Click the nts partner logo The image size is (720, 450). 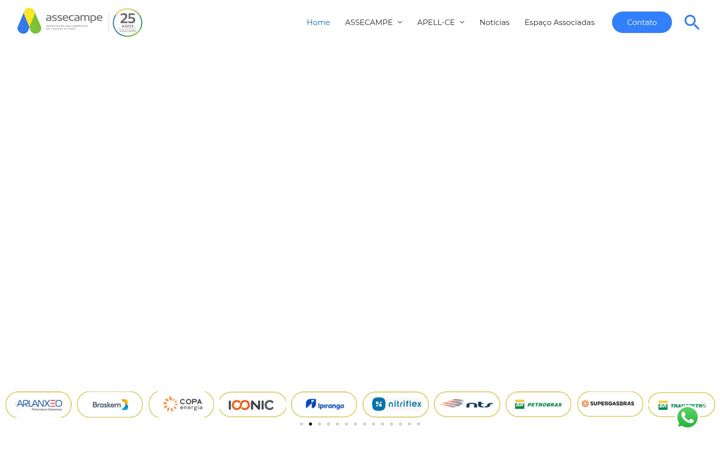click(x=467, y=405)
